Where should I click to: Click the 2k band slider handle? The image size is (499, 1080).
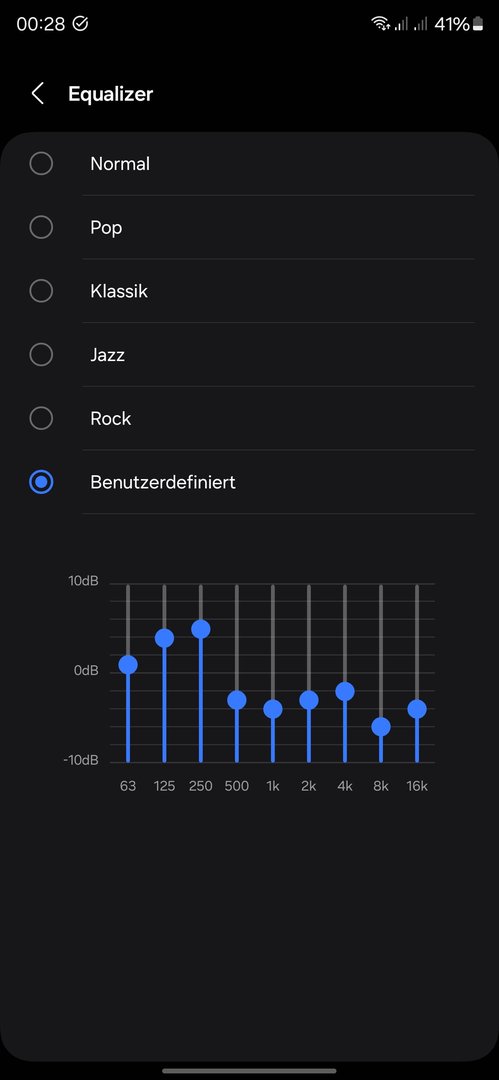pos(309,700)
